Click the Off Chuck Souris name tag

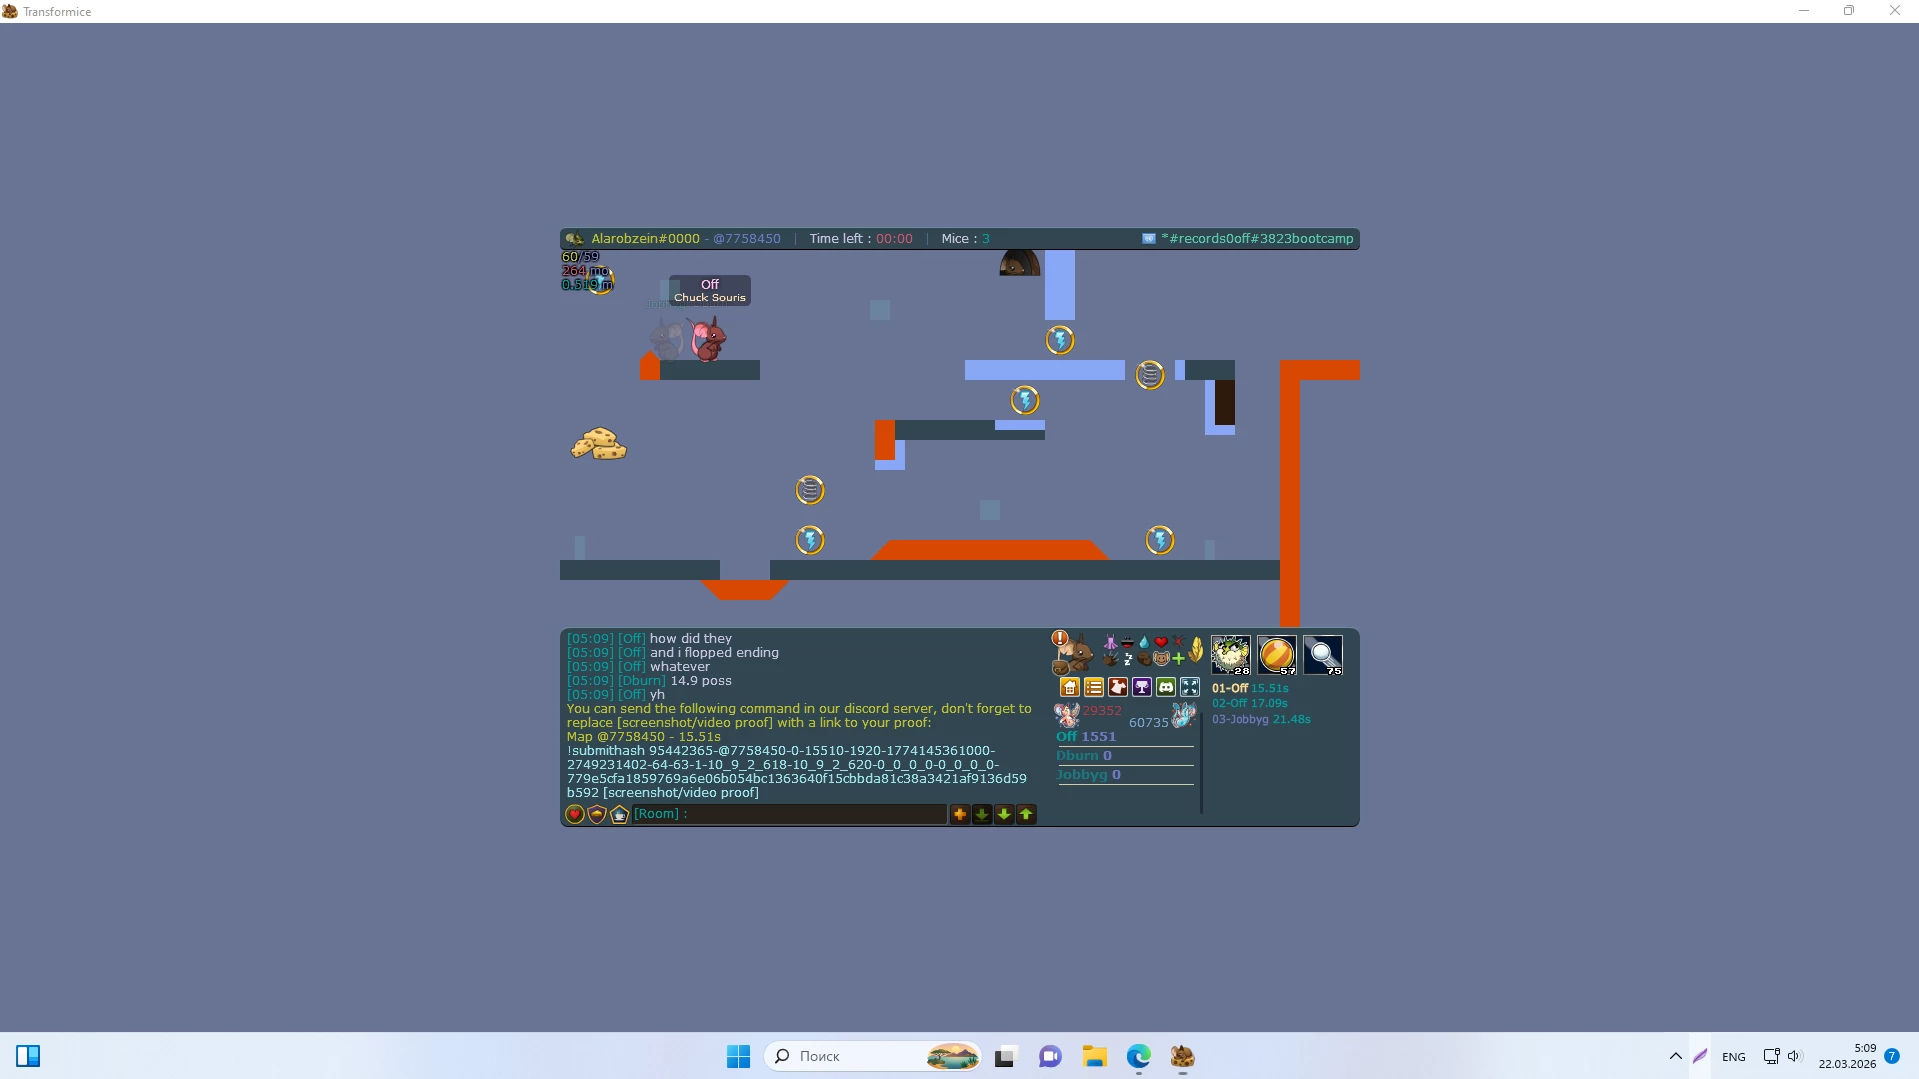(x=710, y=291)
